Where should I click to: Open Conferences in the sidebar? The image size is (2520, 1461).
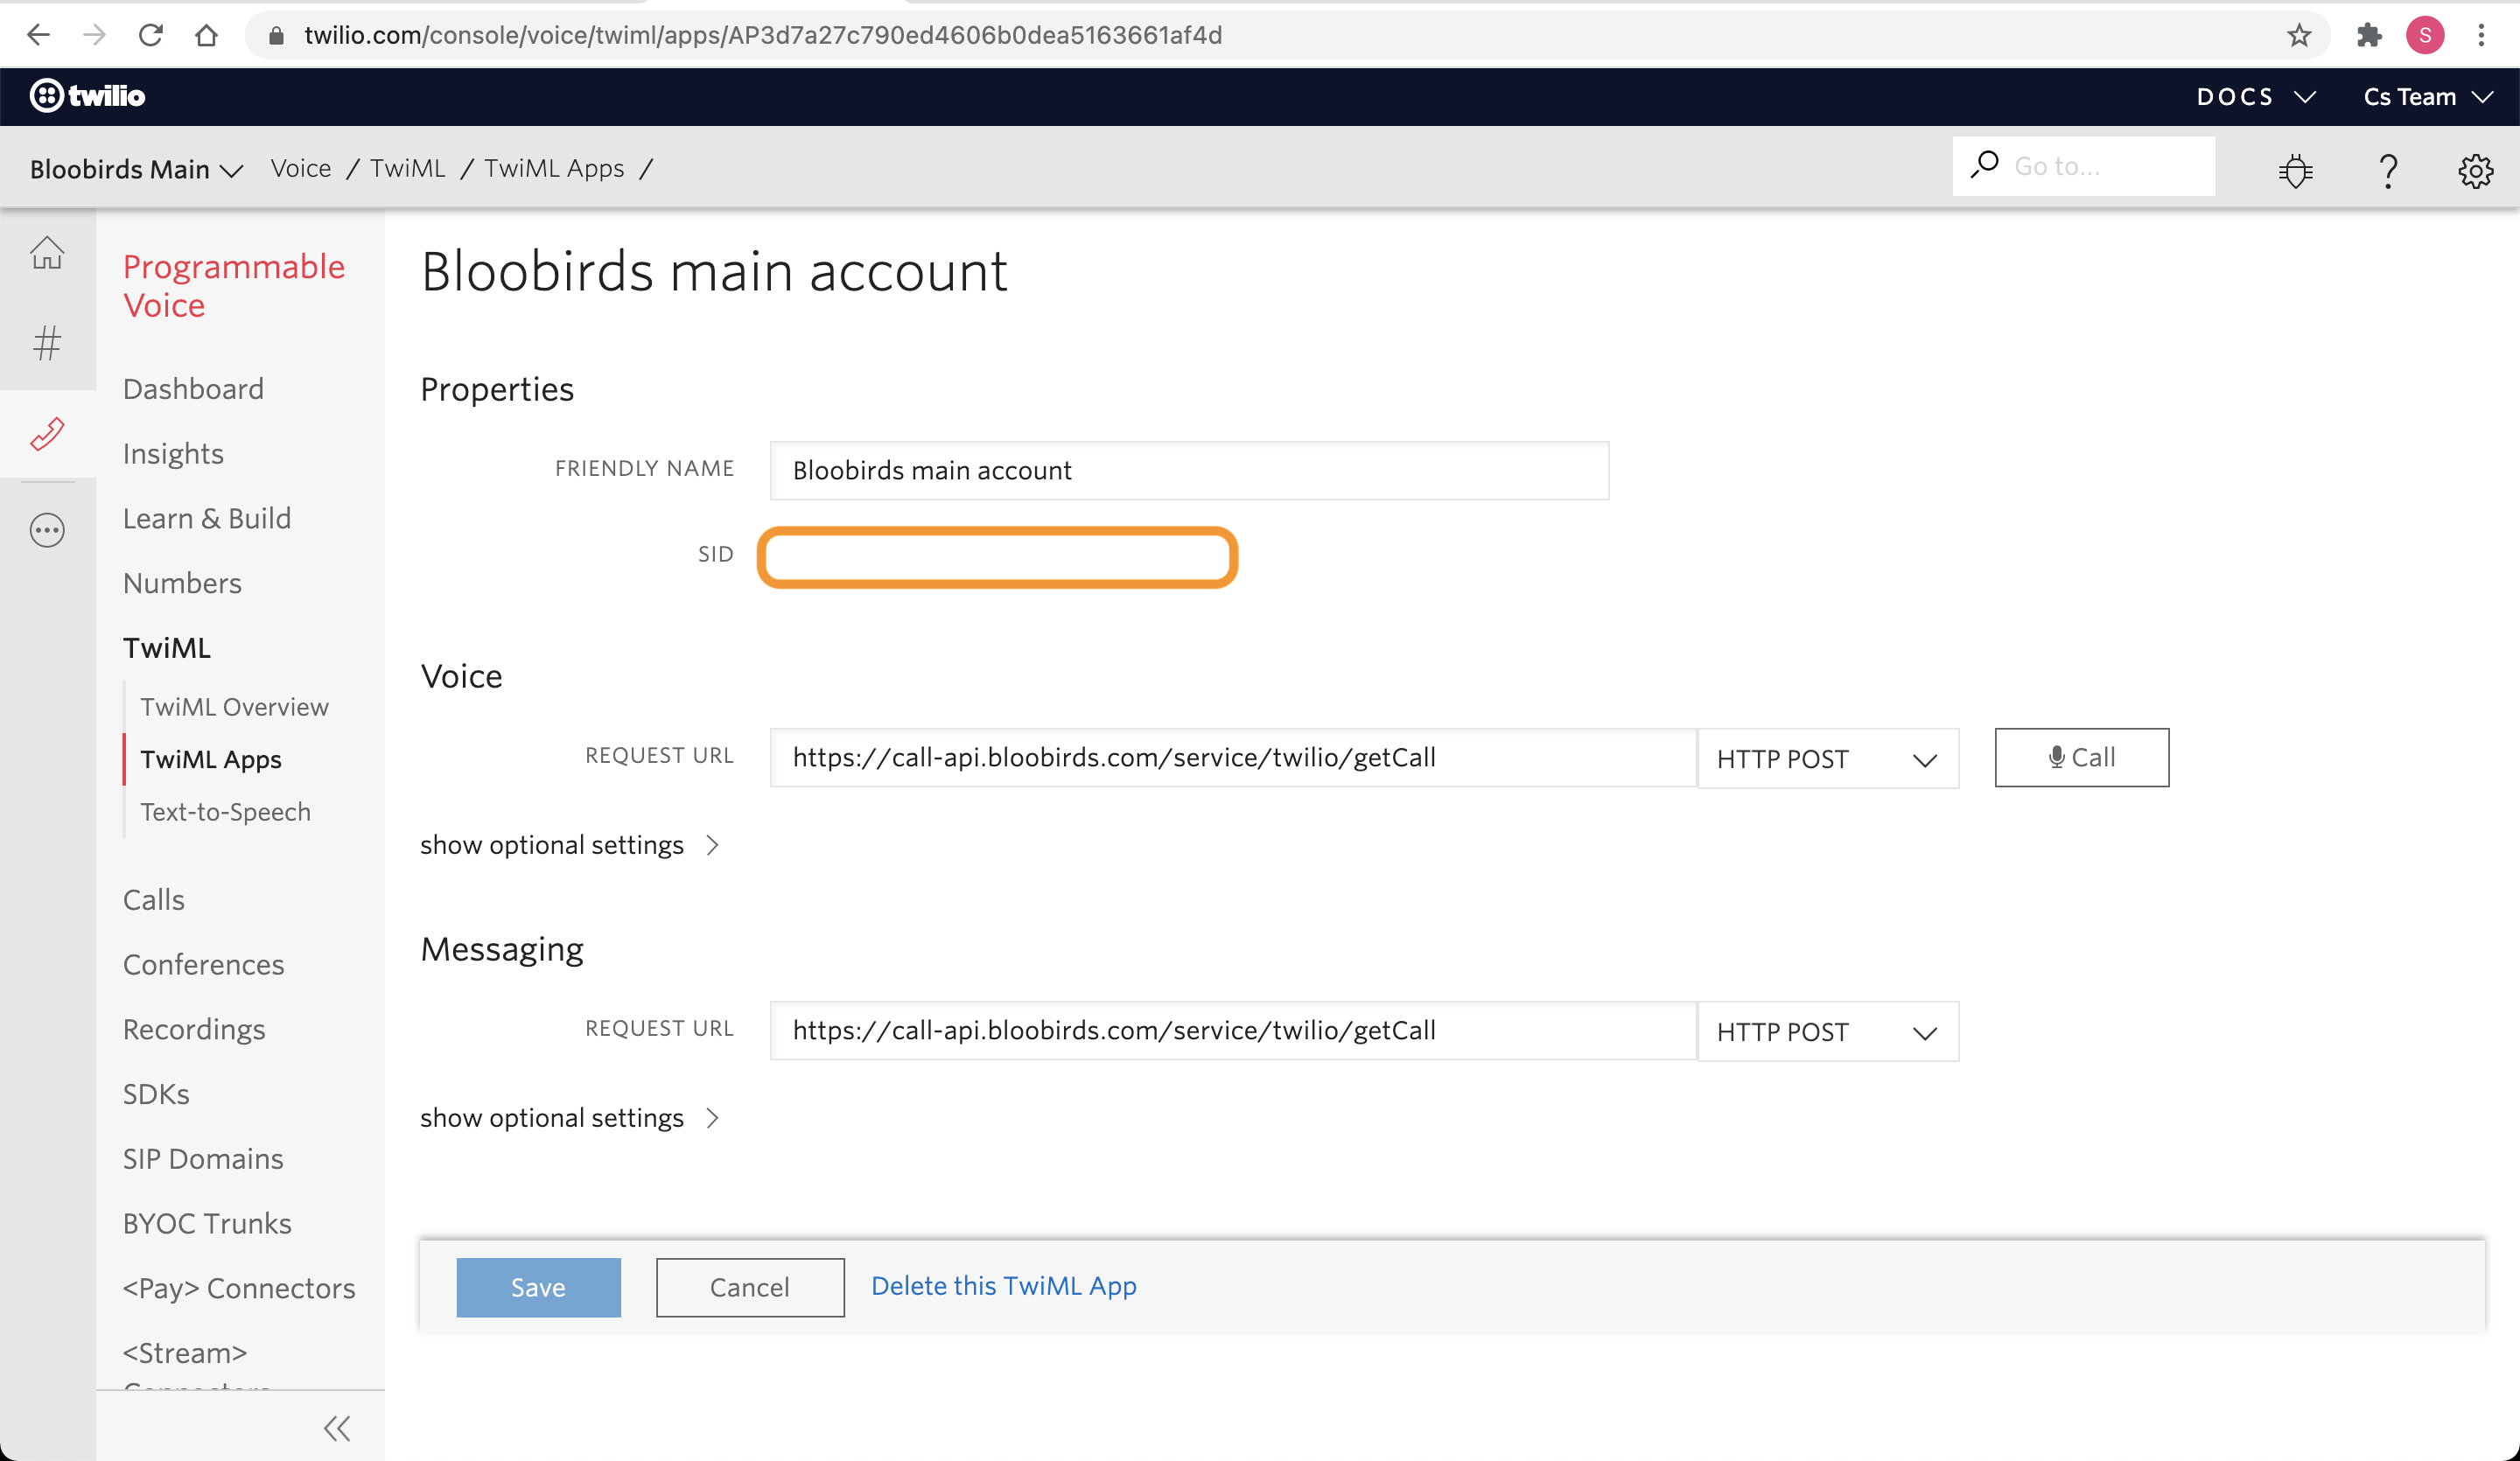204,965
